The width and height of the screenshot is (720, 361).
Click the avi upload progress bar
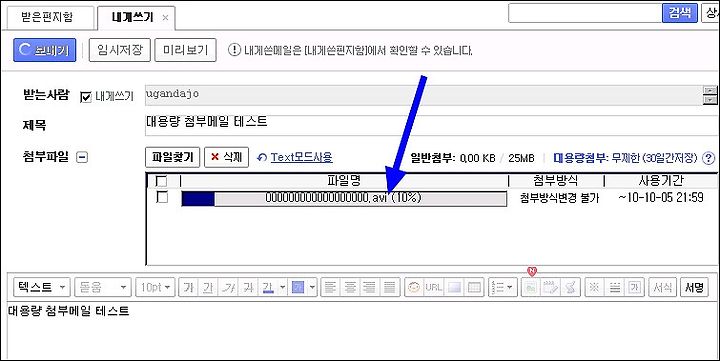(344, 198)
